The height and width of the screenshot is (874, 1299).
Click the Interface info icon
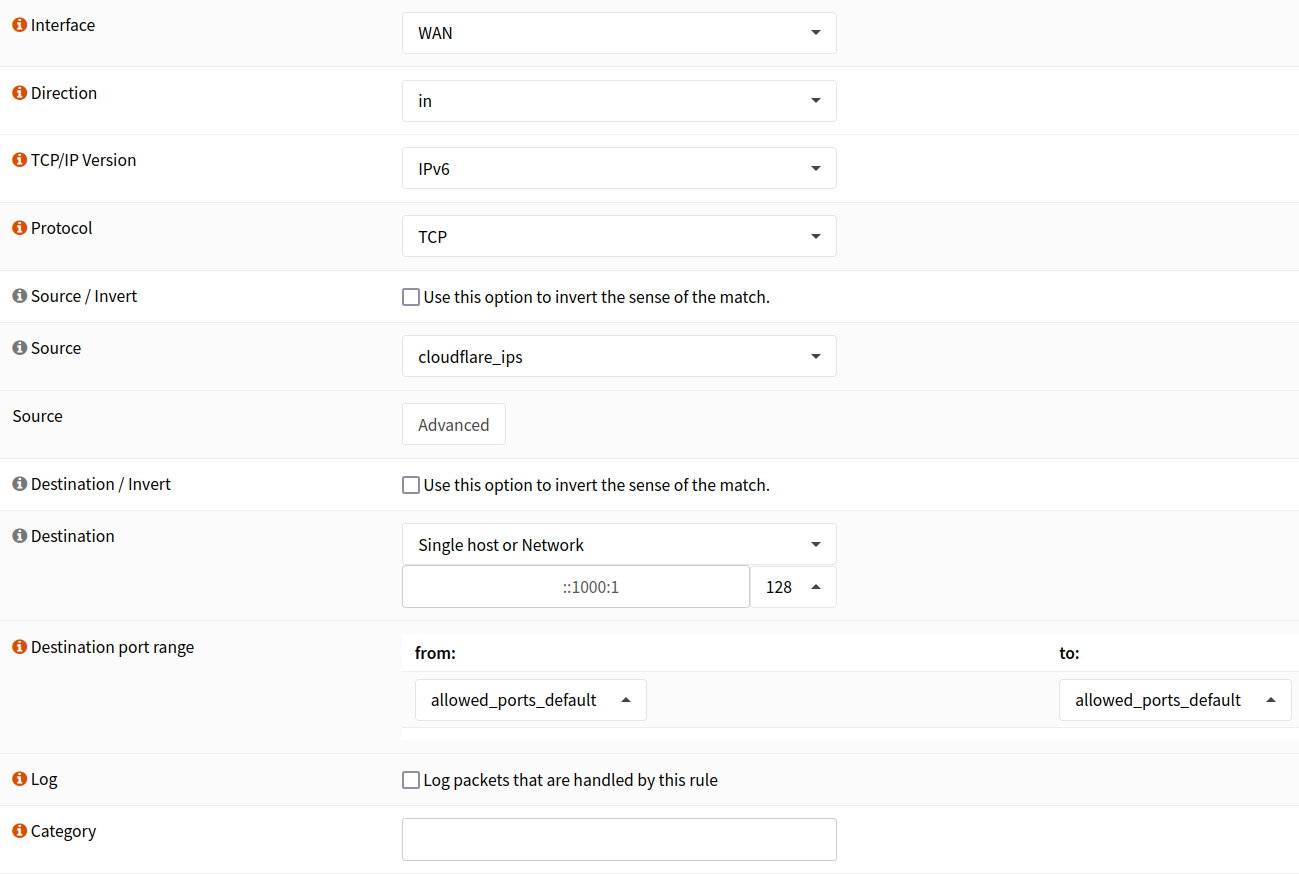[18, 24]
